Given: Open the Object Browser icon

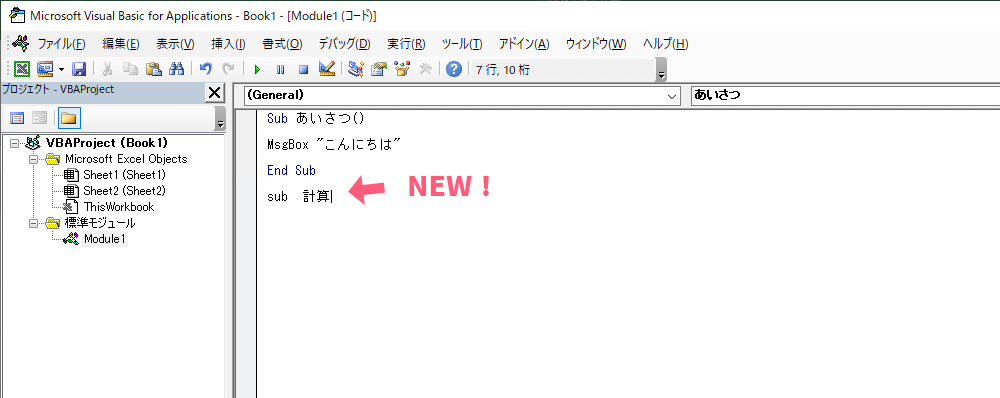Looking at the screenshot, I should click(402, 69).
